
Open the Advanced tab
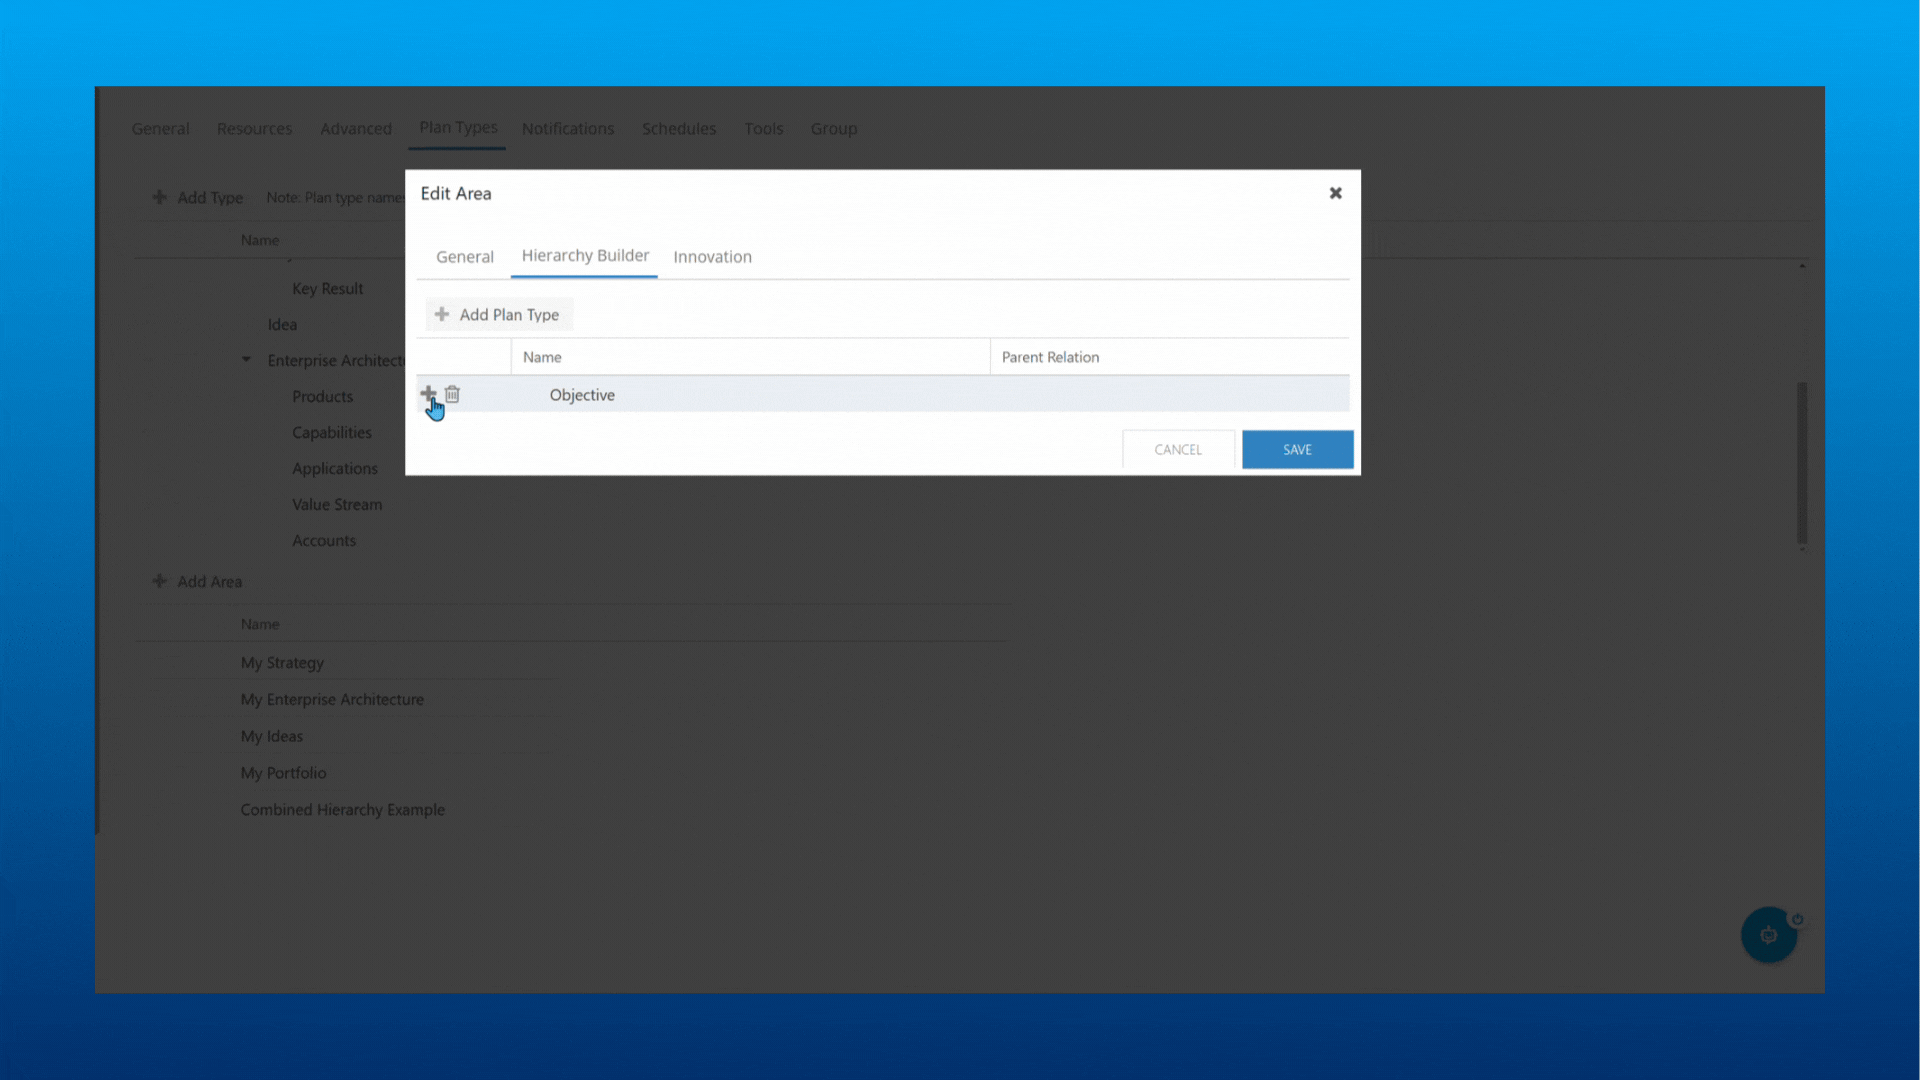click(x=356, y=129)
